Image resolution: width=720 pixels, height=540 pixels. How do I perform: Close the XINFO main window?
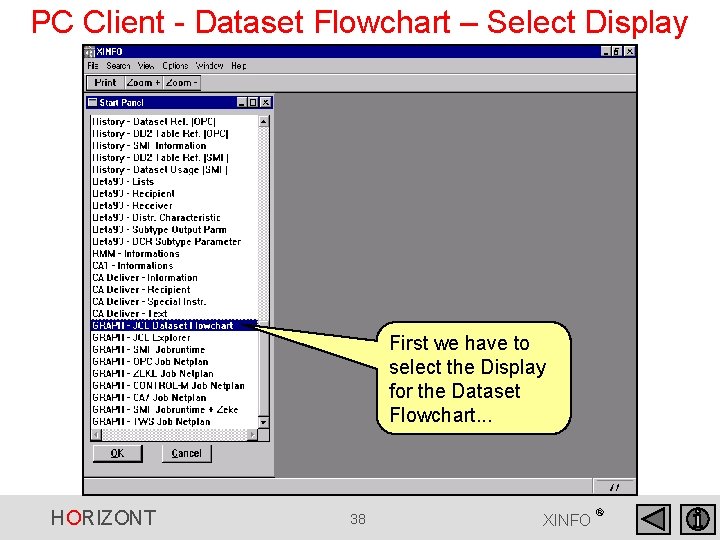[630, 51]
